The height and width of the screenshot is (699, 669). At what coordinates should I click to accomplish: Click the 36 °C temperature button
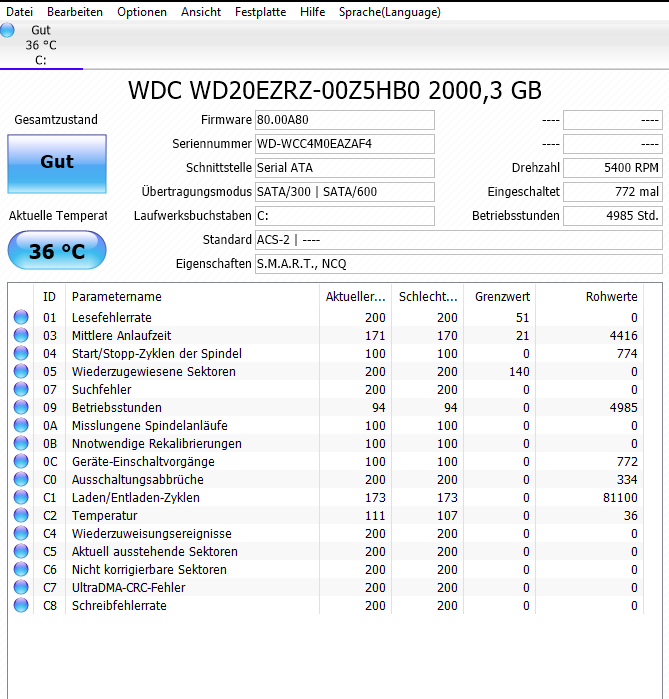pos(57,250)
